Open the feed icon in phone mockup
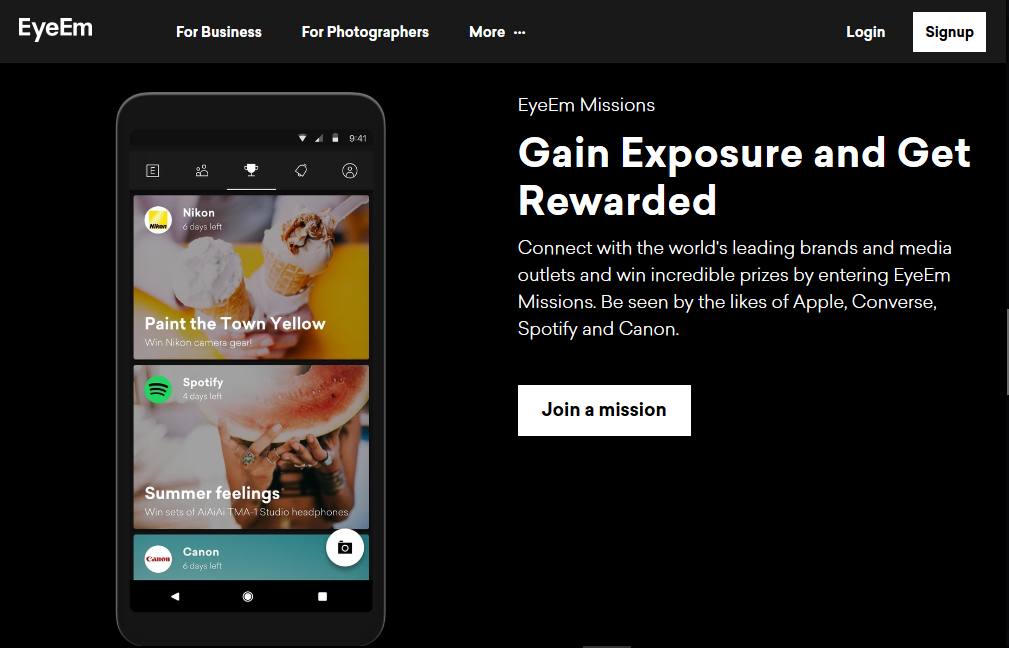 click(153, 171)
